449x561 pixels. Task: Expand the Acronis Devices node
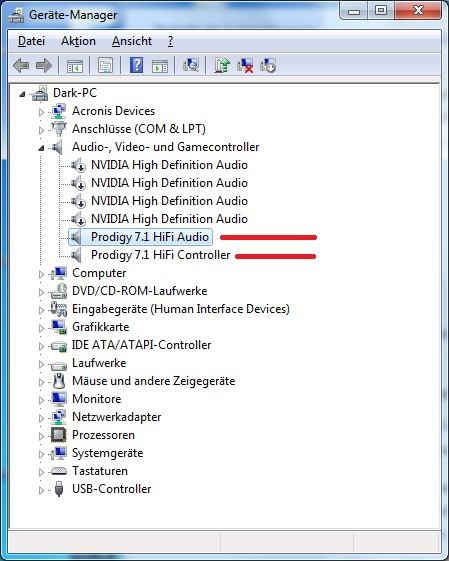pos(41,112)
